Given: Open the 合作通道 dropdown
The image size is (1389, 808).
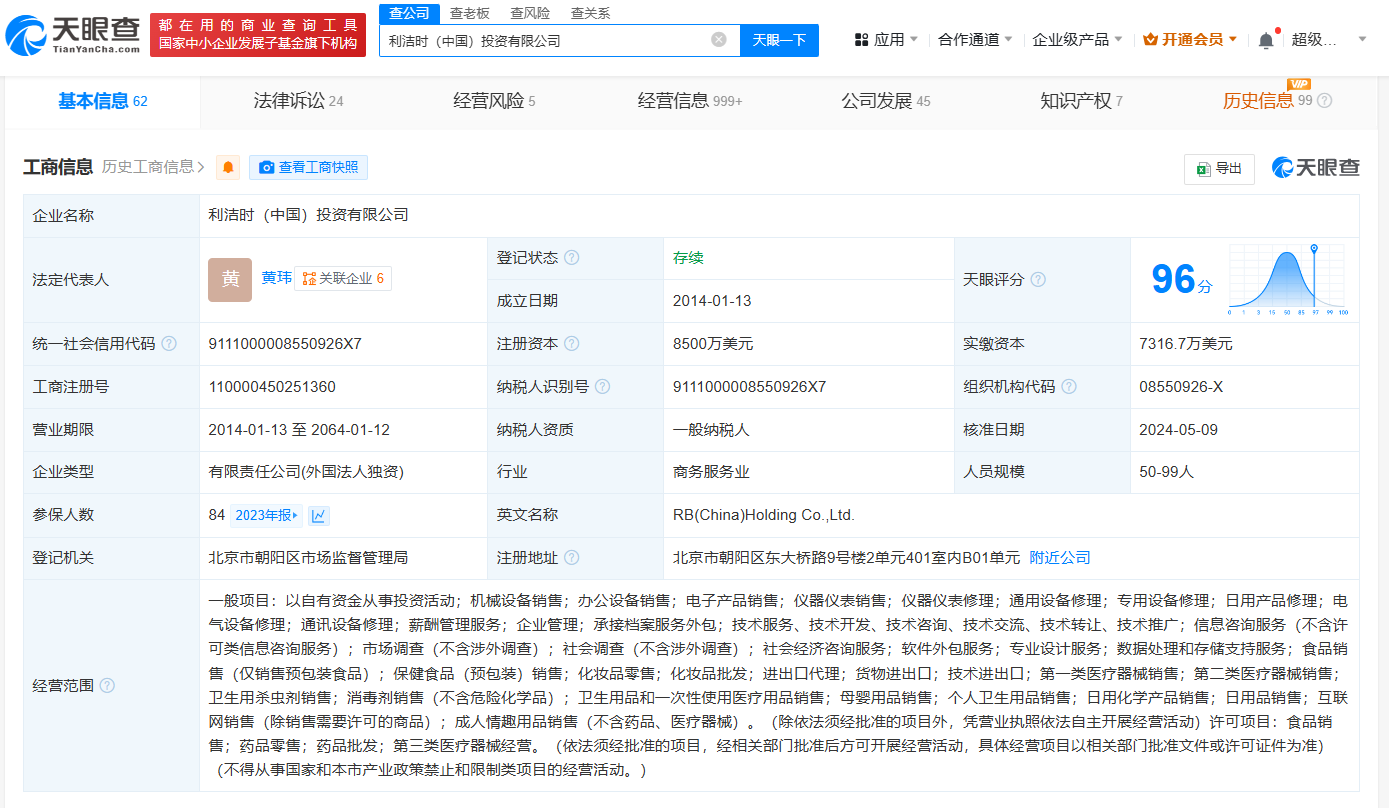Looking at the screenshot, I should (975, 40).
